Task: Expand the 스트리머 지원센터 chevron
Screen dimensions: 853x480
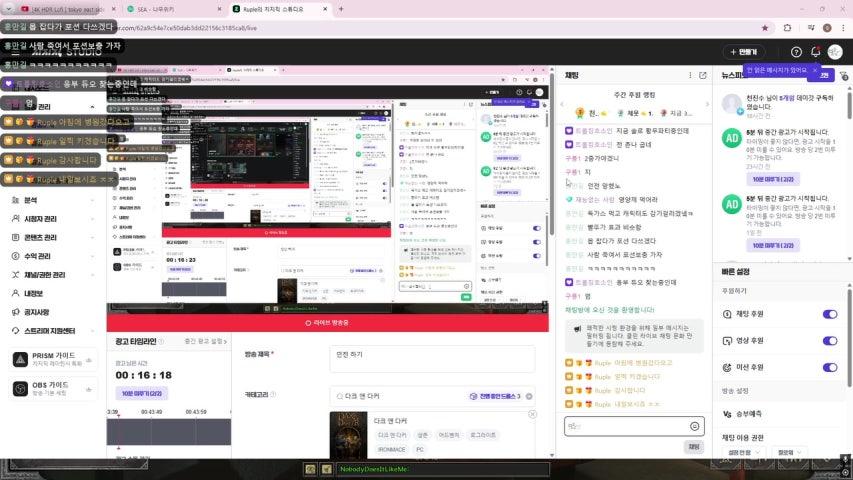Action: tap(92, 331)
